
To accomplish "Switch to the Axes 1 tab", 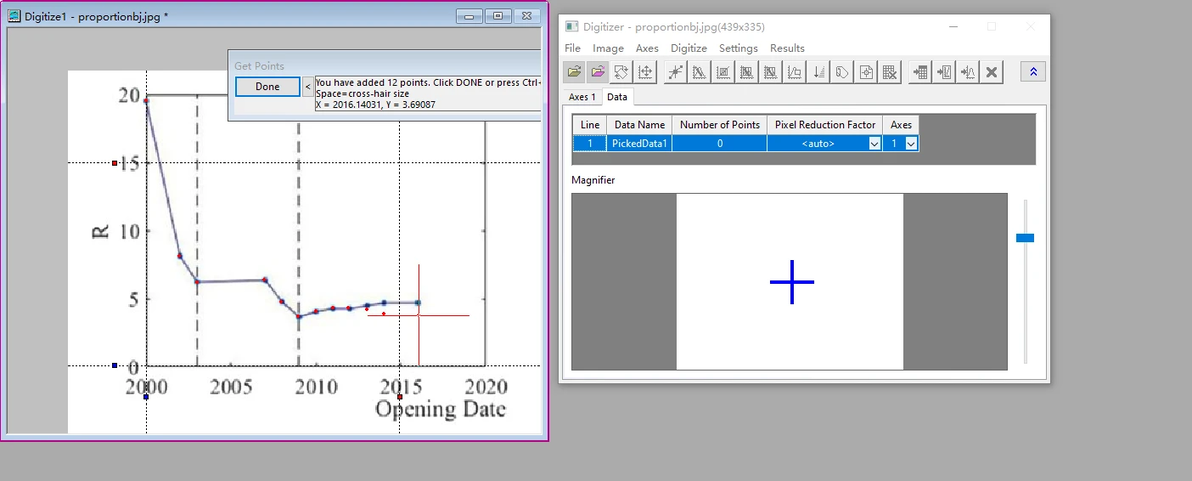I will [x=583, y=97].
